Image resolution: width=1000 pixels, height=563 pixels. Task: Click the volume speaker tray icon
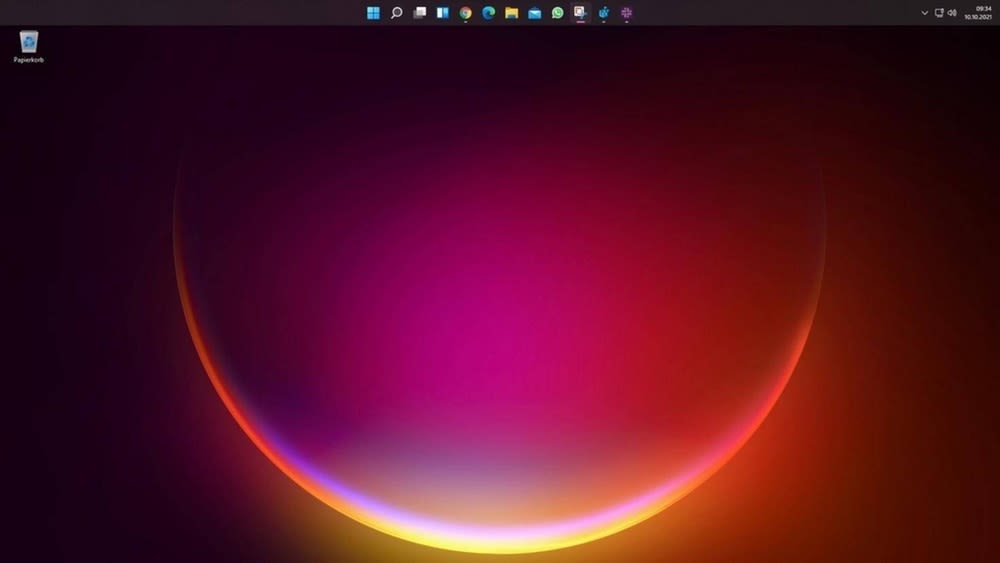point(951,13)
